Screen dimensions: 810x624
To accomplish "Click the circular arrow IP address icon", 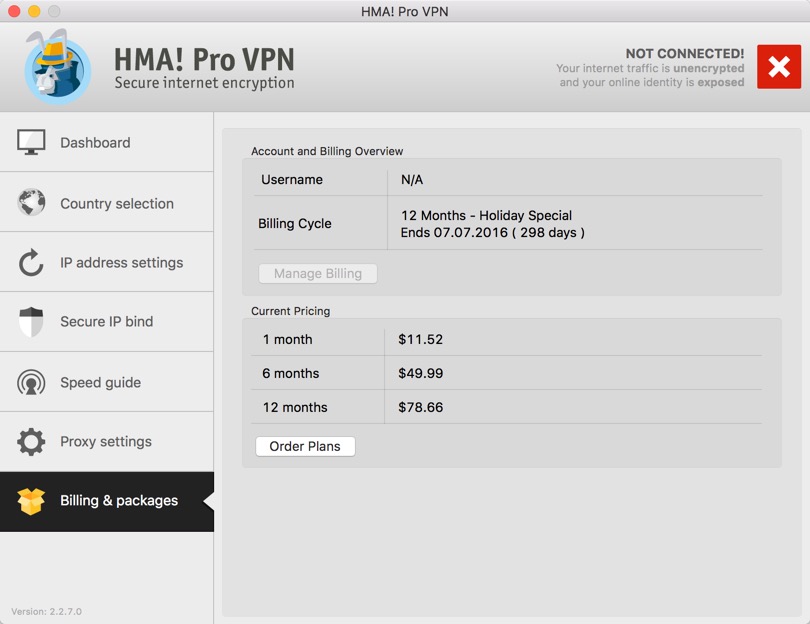I will 31,262.
